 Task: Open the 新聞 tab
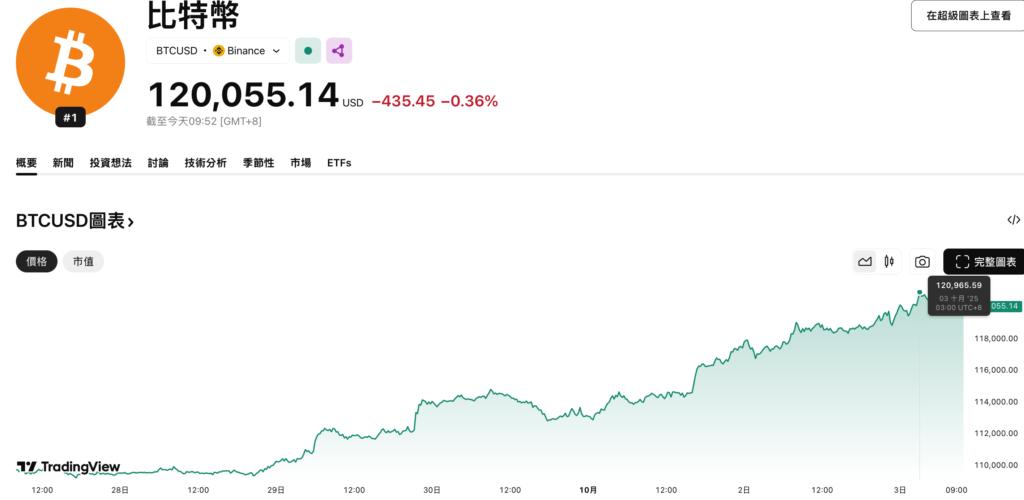(x=63, y=163)
